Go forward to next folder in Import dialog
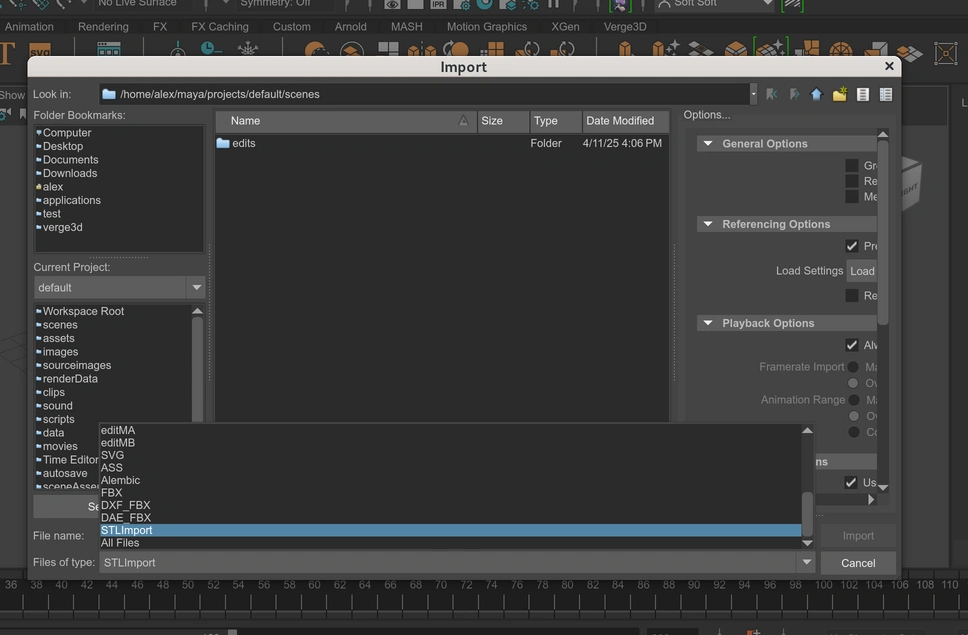The width and height of the screenshot is (968, 635). tap(795, 94)
